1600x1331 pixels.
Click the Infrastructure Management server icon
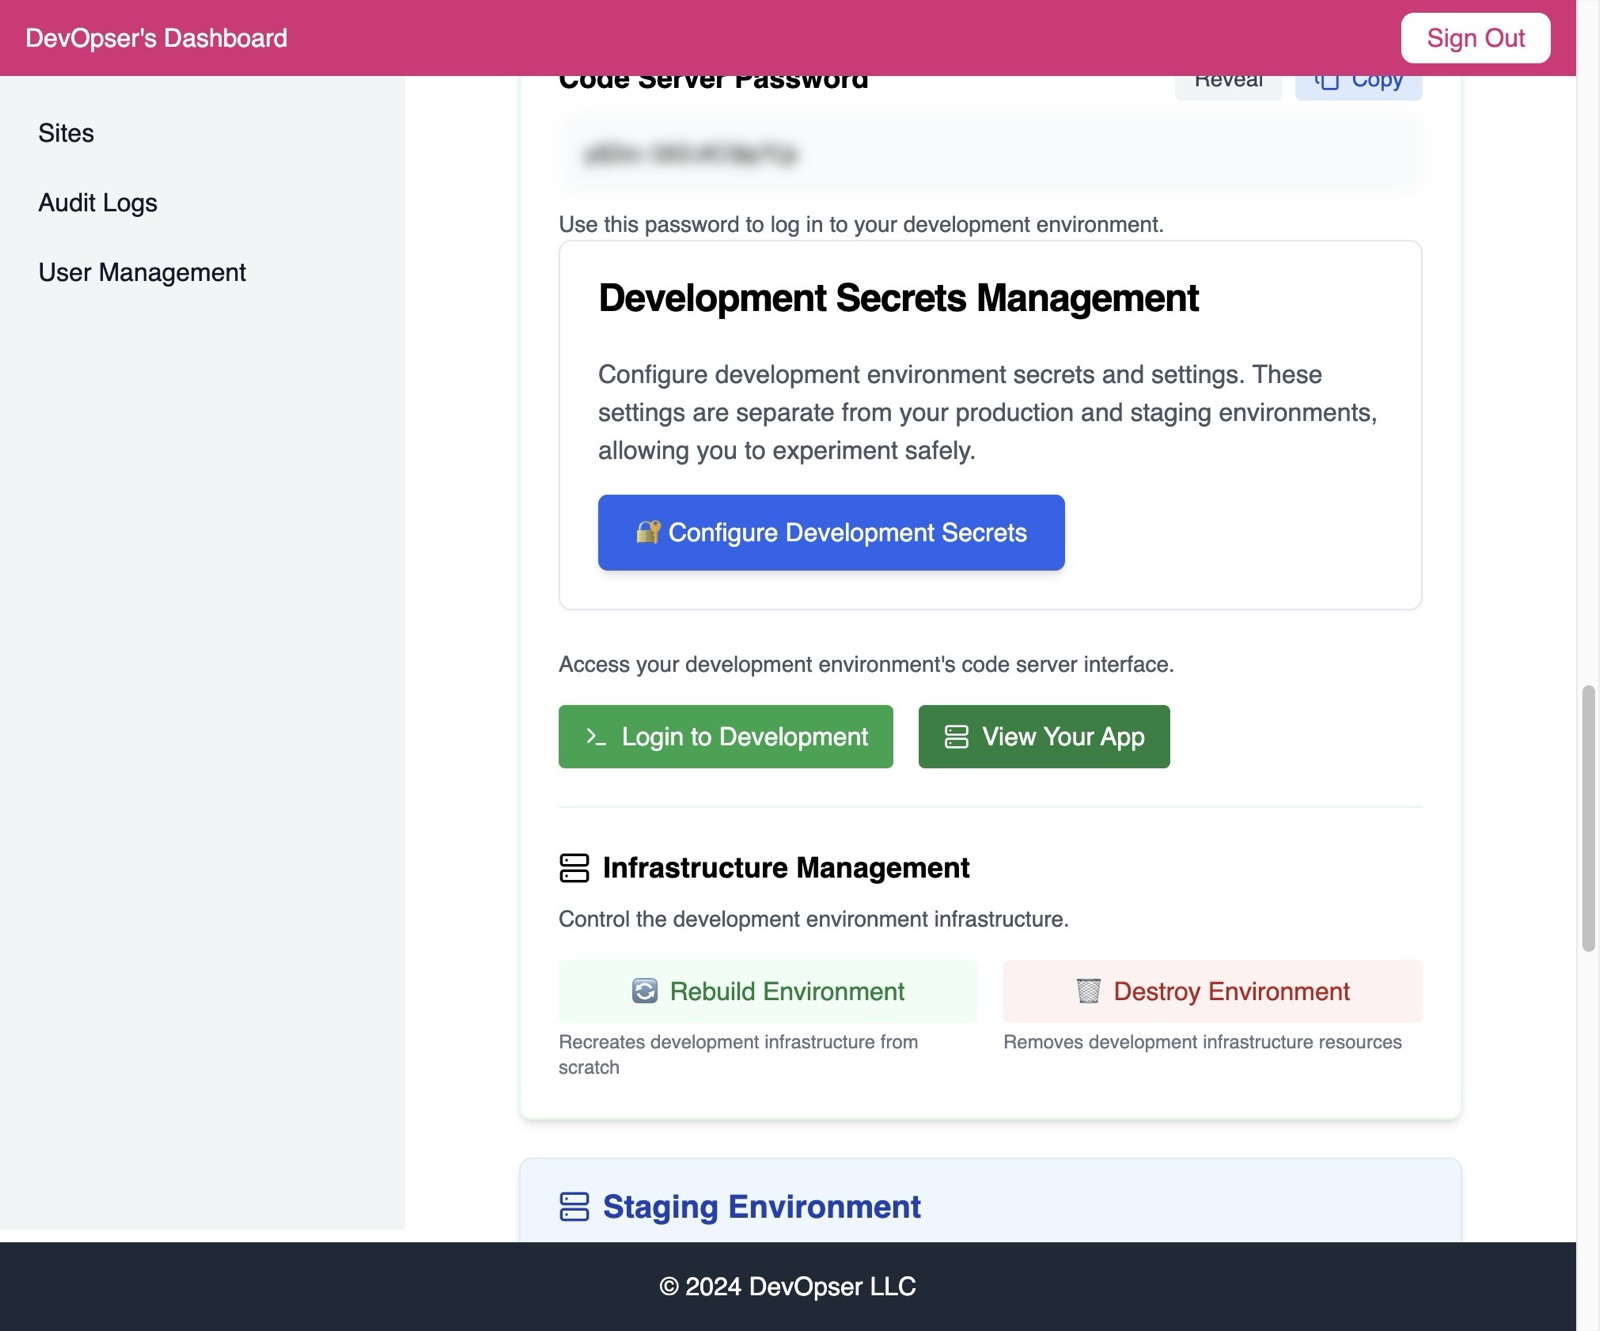[x=574, y=868]
